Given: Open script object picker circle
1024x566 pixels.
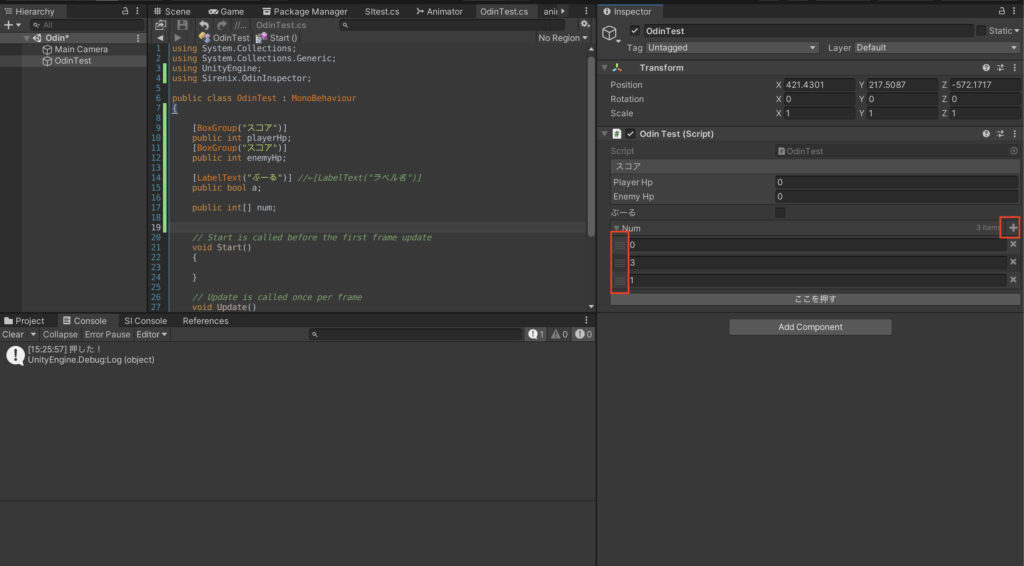Looking at the screenshot, I should 1014,151.
